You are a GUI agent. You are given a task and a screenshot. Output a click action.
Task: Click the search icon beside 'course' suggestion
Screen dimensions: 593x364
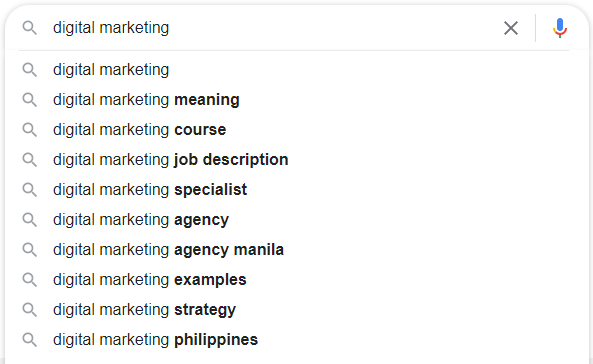click(x=29, y=130)
